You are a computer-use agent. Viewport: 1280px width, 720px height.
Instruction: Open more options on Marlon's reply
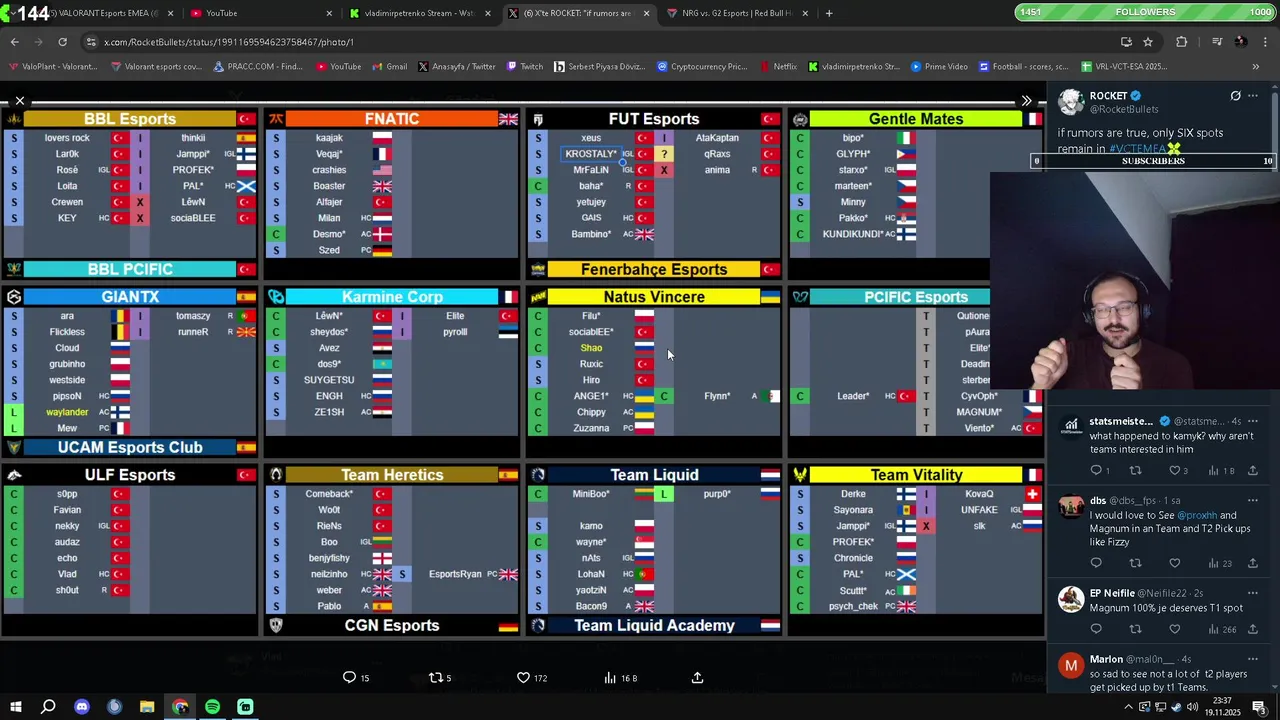pos(1253,659)
